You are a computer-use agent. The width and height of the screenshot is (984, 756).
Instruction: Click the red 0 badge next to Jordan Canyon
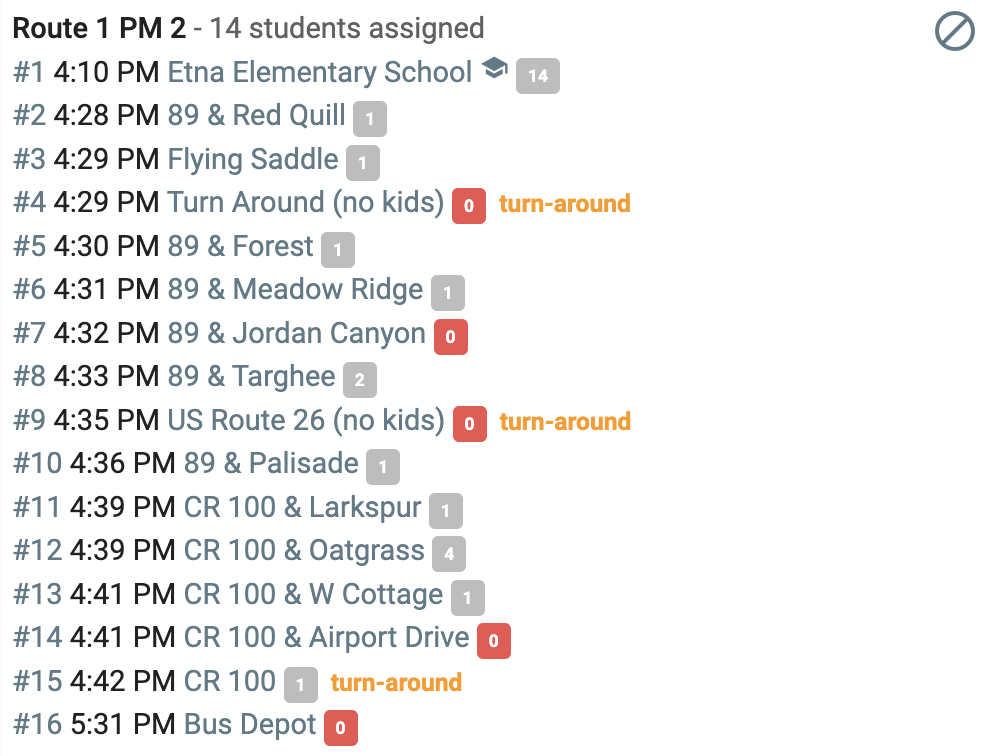point(451,337)
